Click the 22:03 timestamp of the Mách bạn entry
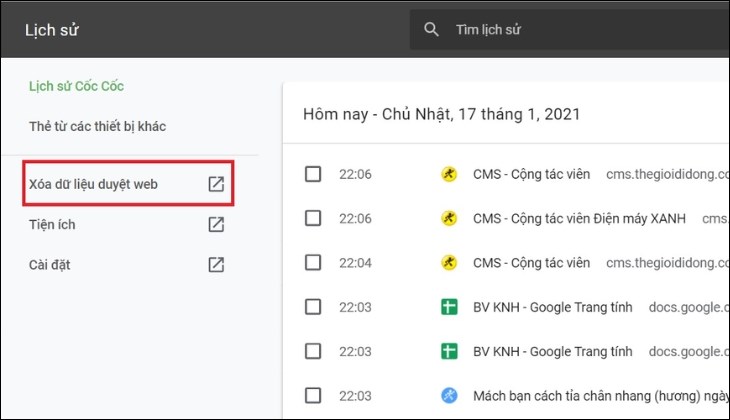Image resolution: width=730 pixels, height=420 pixels. [x=355, y=396]
